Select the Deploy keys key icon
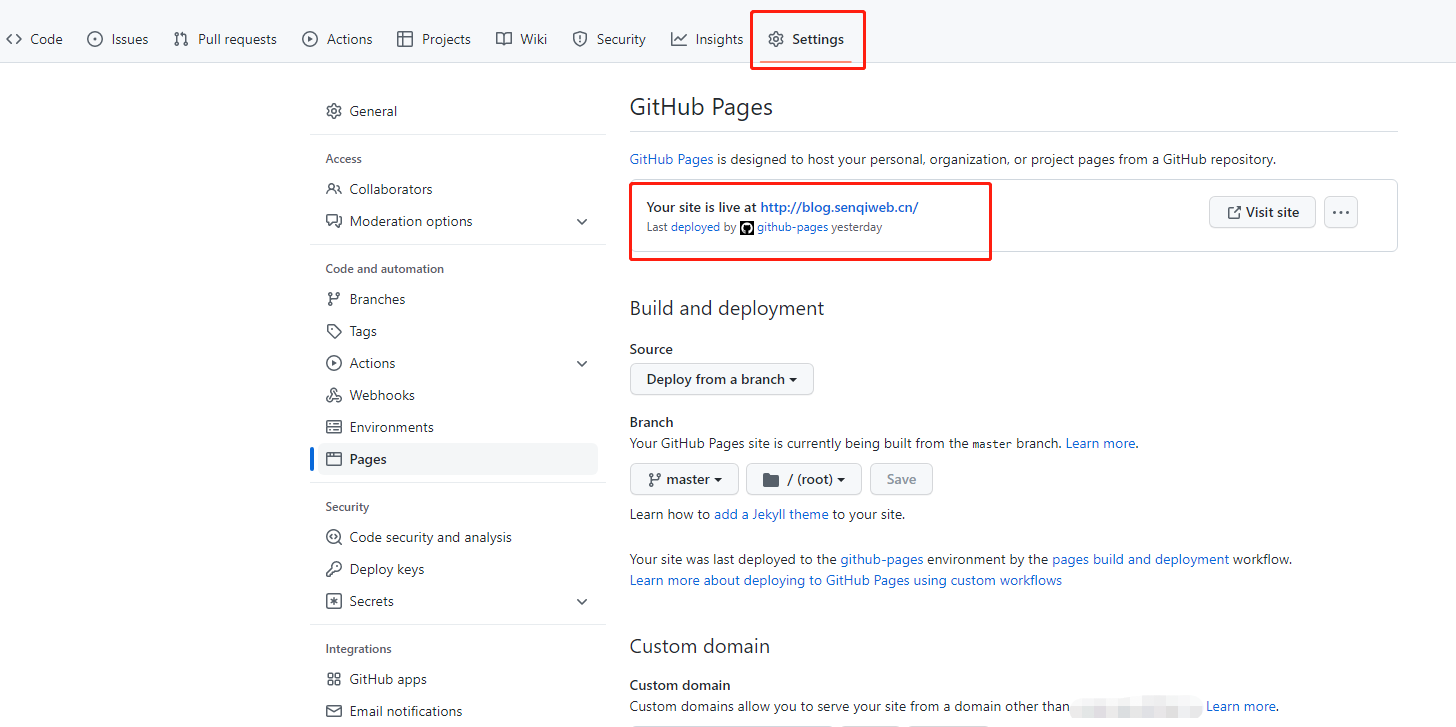The width and height of the screenshot is (1456, 727). (x=334, y=569)
